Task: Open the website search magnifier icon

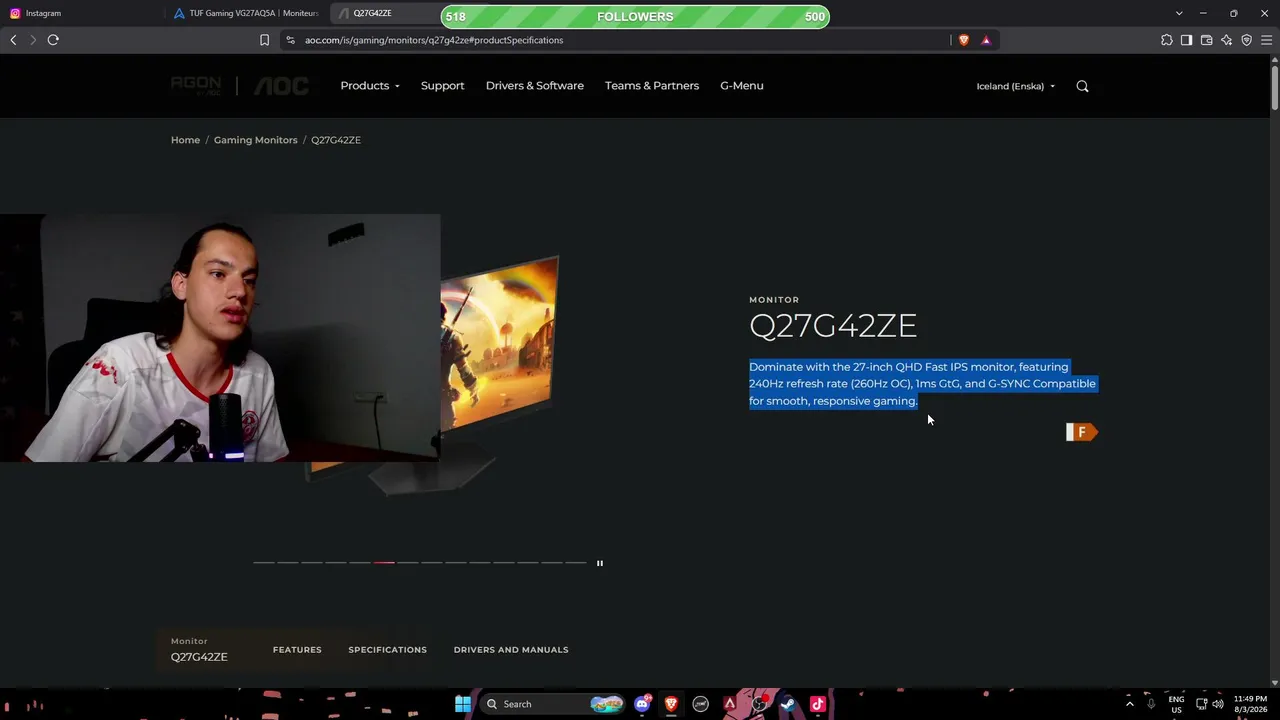Action: pos(1082,86)
